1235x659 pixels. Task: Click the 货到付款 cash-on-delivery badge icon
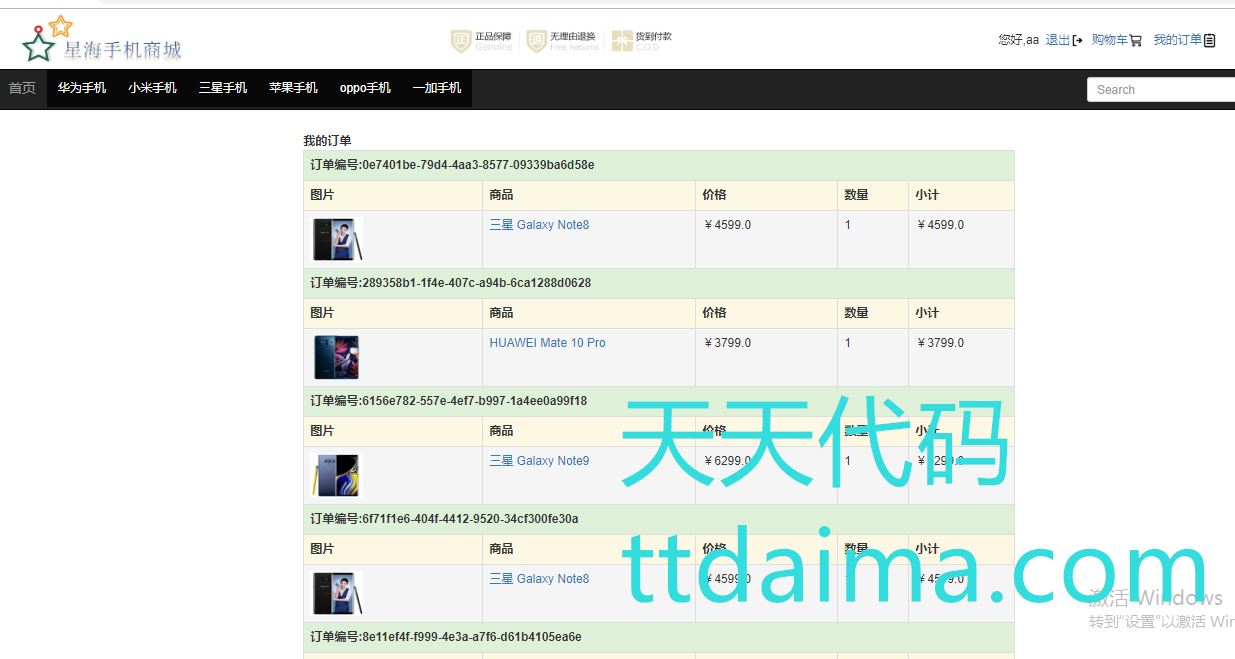pos(622,41)
